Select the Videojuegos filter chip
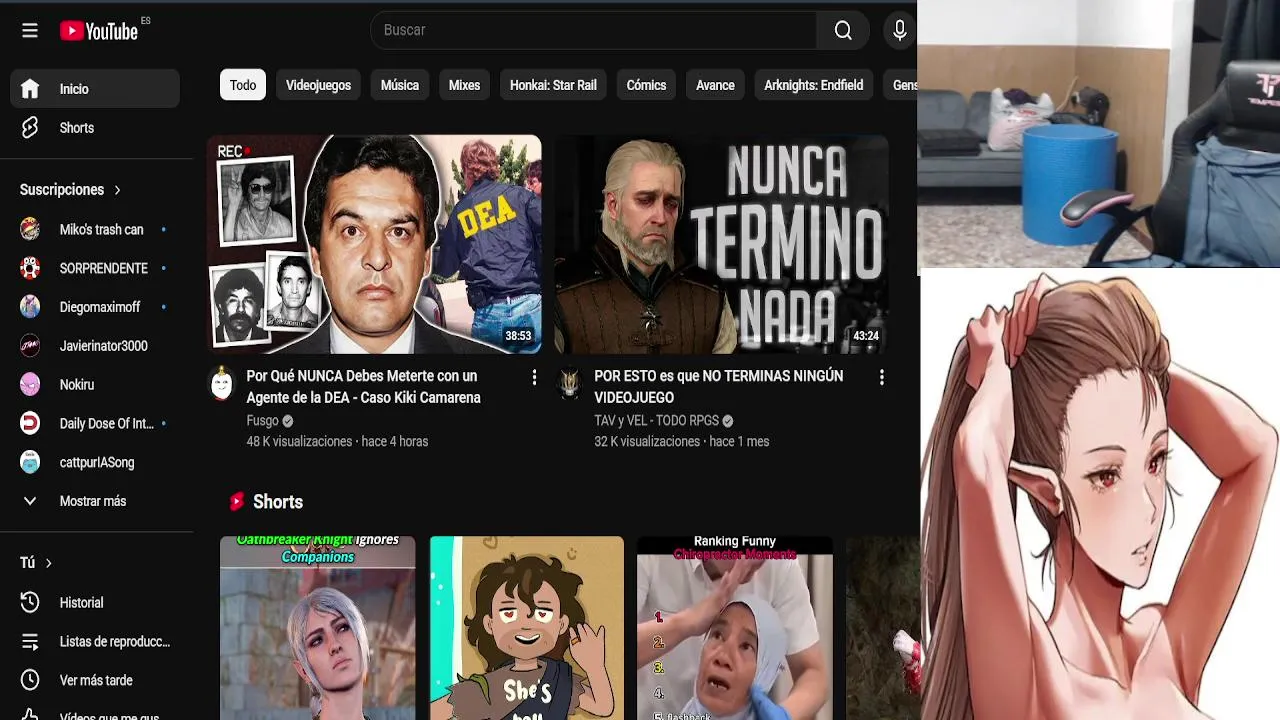 (318, 85)
